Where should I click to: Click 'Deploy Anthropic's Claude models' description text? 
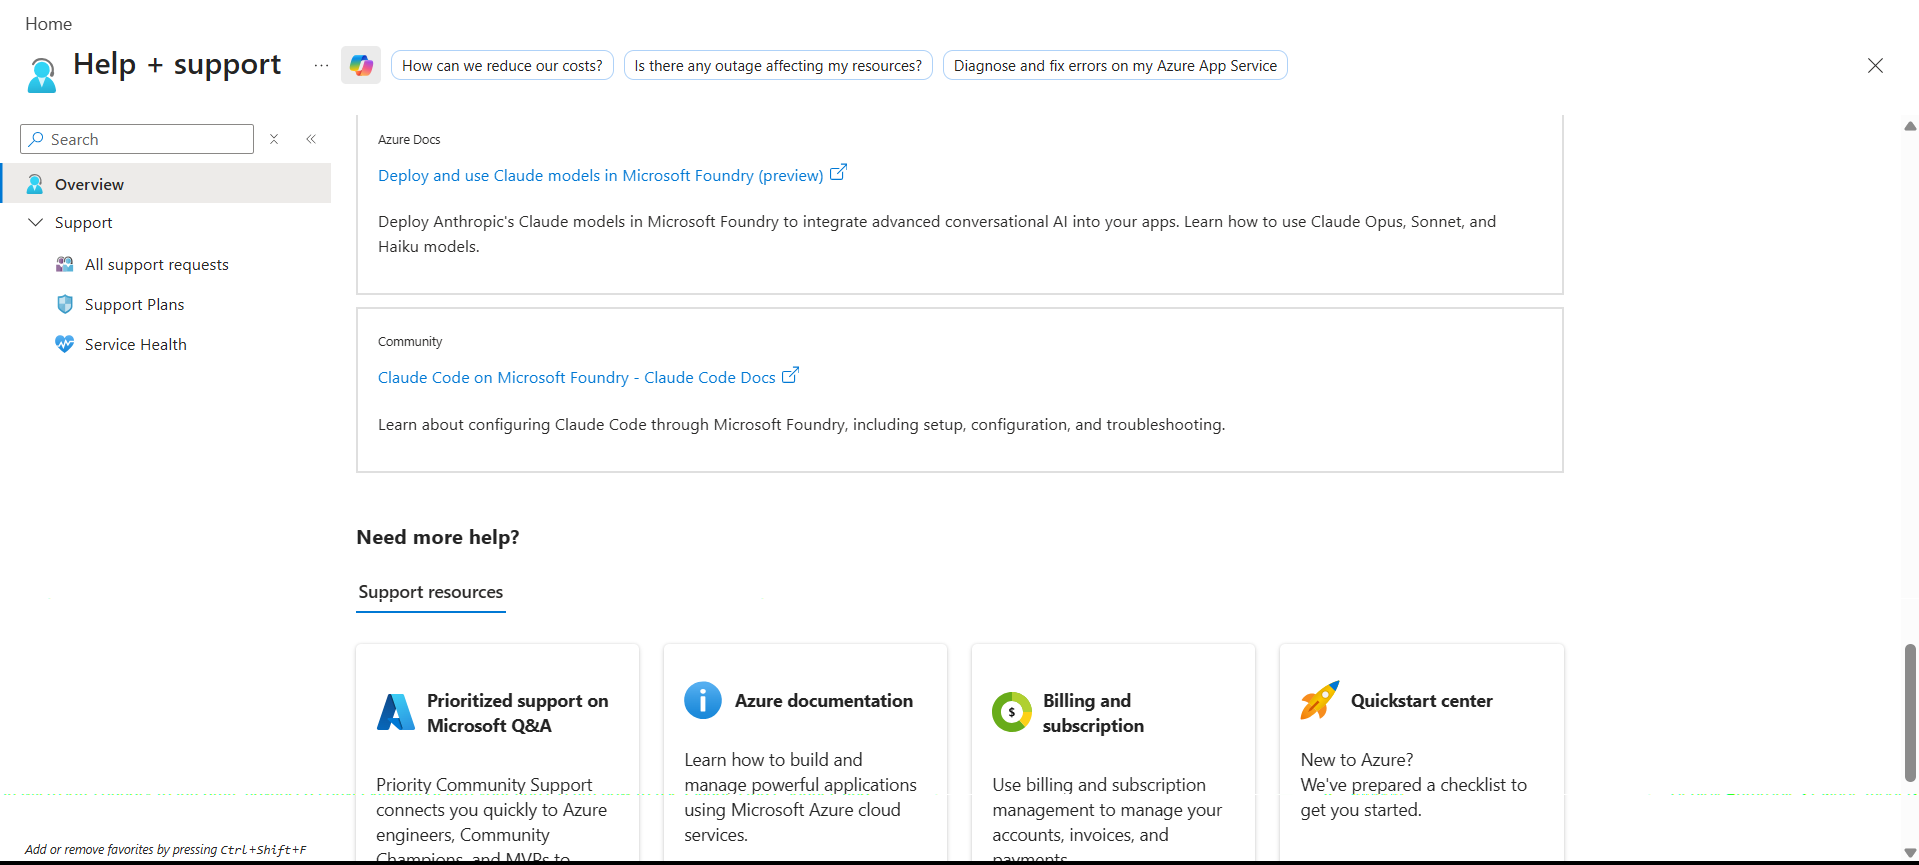point(937,234)
